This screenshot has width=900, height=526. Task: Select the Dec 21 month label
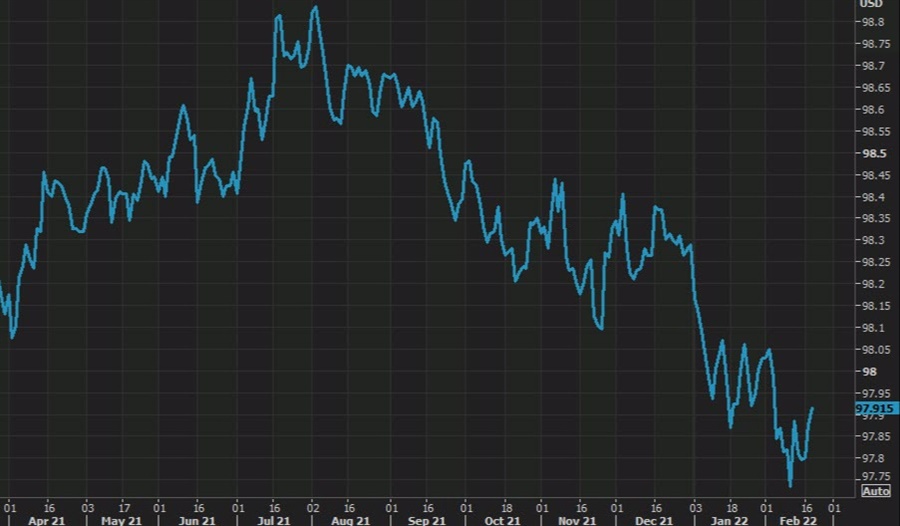coord(654,520)
